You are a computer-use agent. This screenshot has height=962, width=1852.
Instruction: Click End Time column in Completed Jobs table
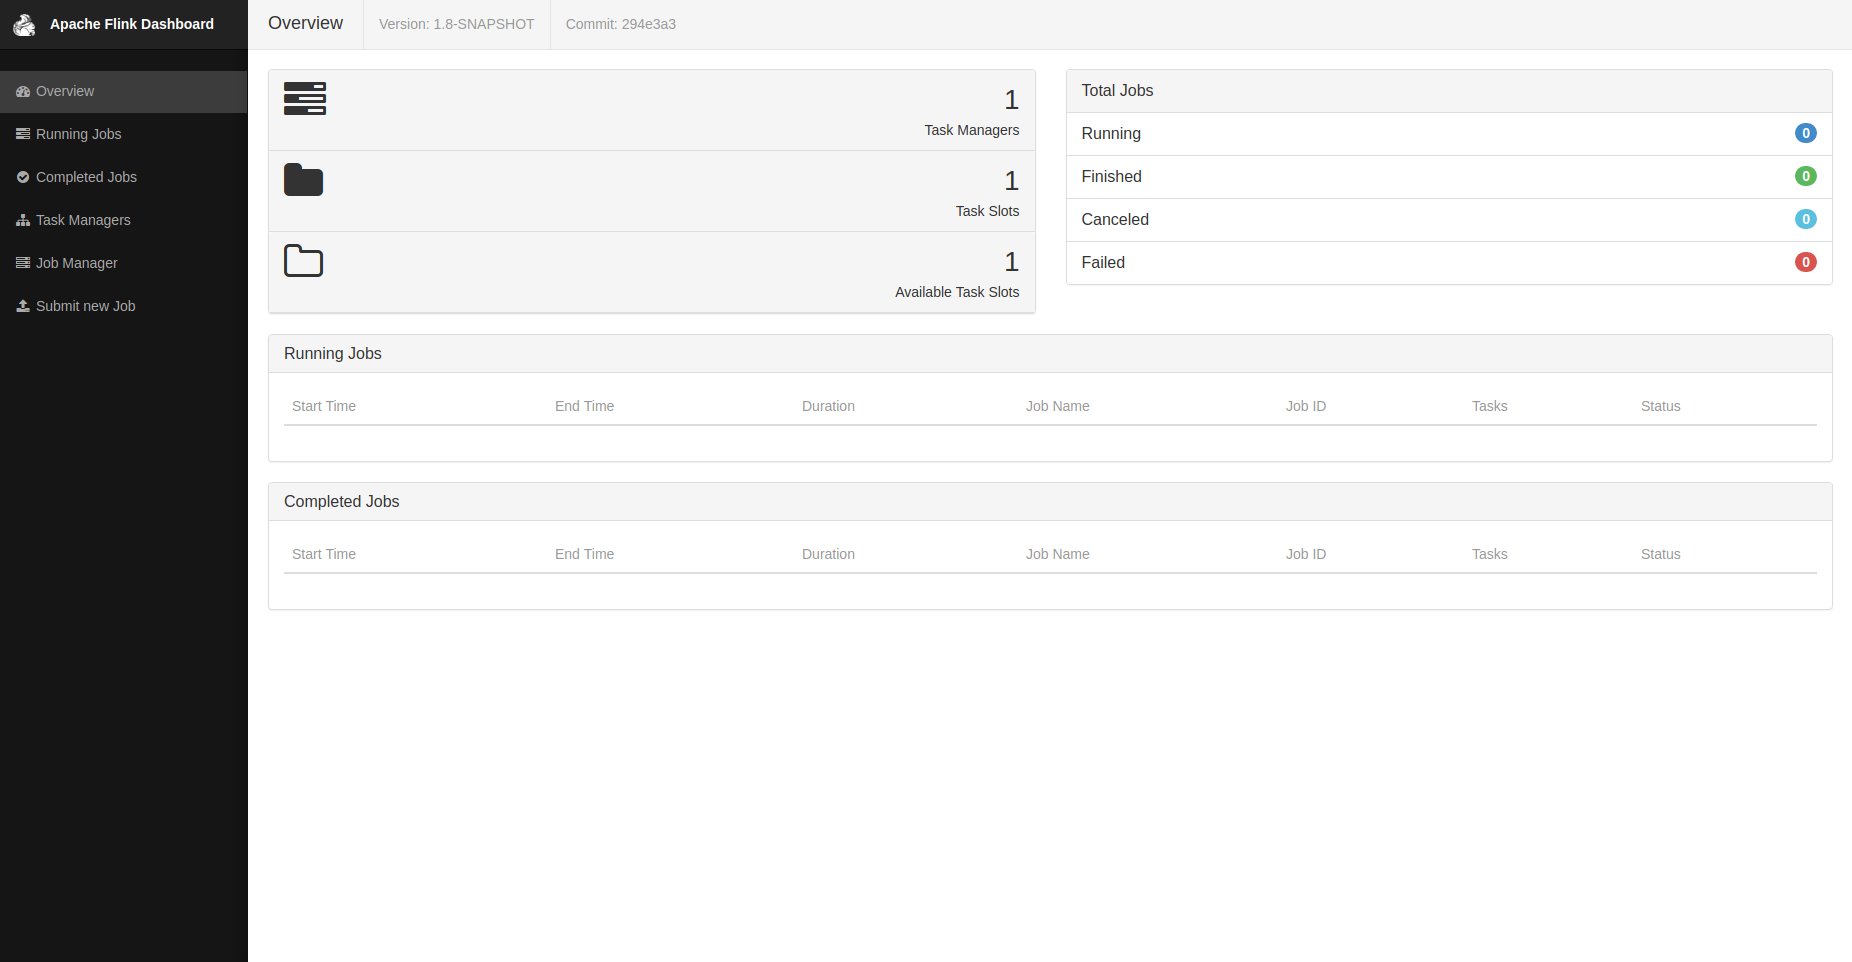click(585, 554)
